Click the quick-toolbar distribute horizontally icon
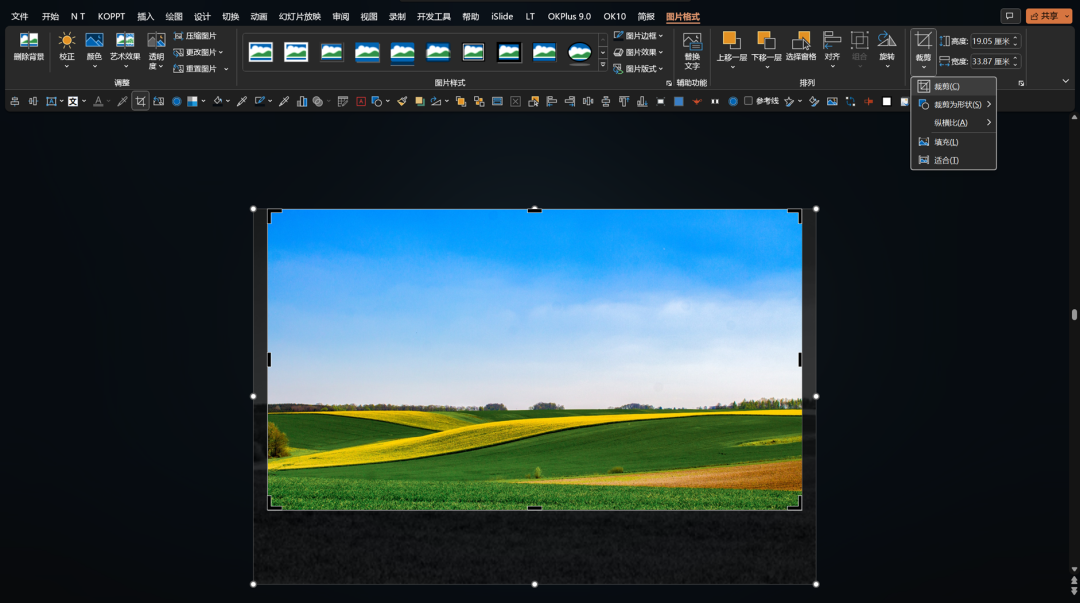Image resolution: width=1080 pixels, height=603 pixels. point(588,101)
